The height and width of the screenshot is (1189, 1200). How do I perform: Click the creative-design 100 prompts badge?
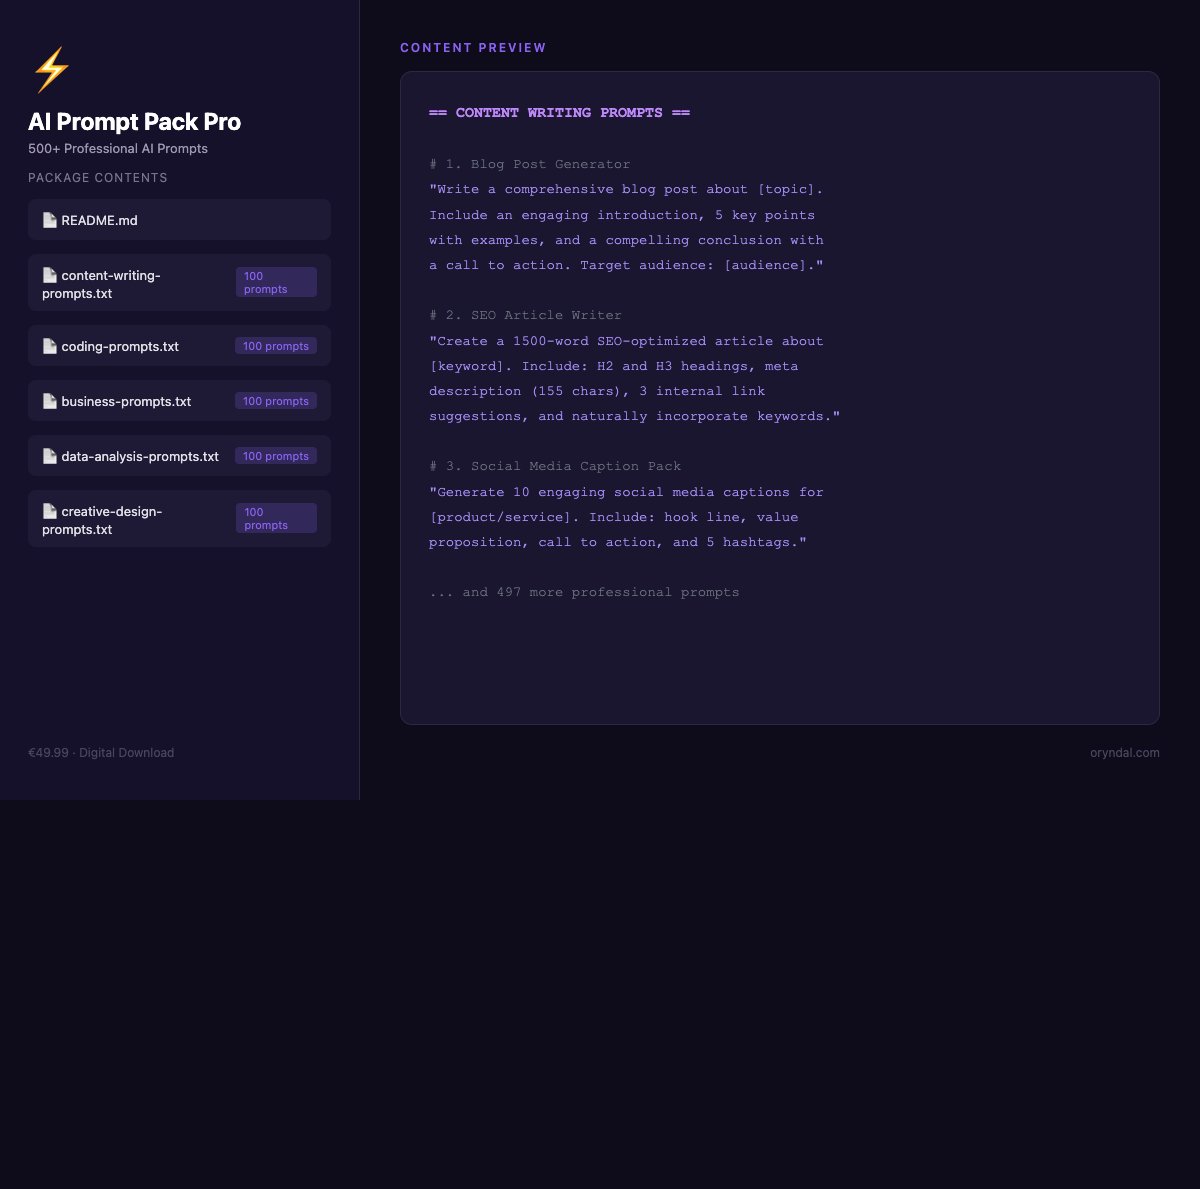click(x=276, y=518)
